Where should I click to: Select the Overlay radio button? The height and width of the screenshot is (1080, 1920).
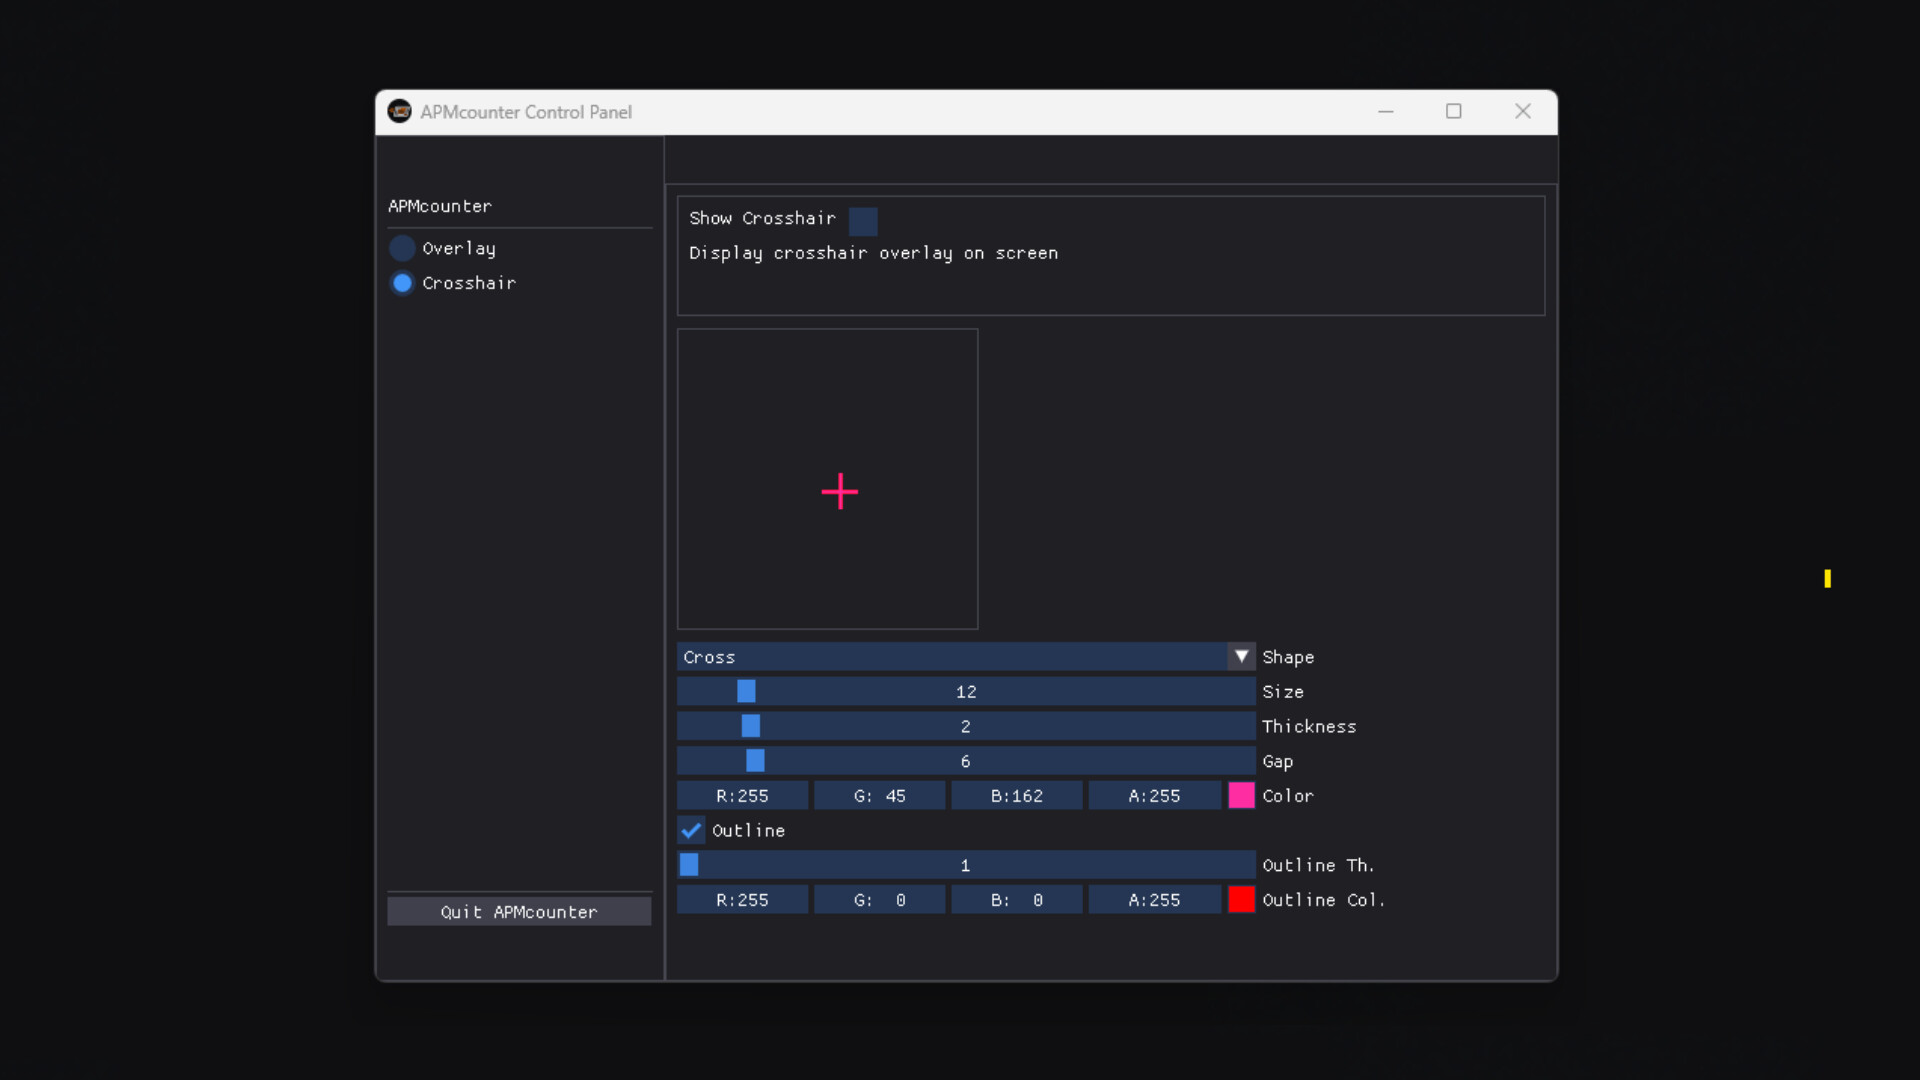click(401, 247)
